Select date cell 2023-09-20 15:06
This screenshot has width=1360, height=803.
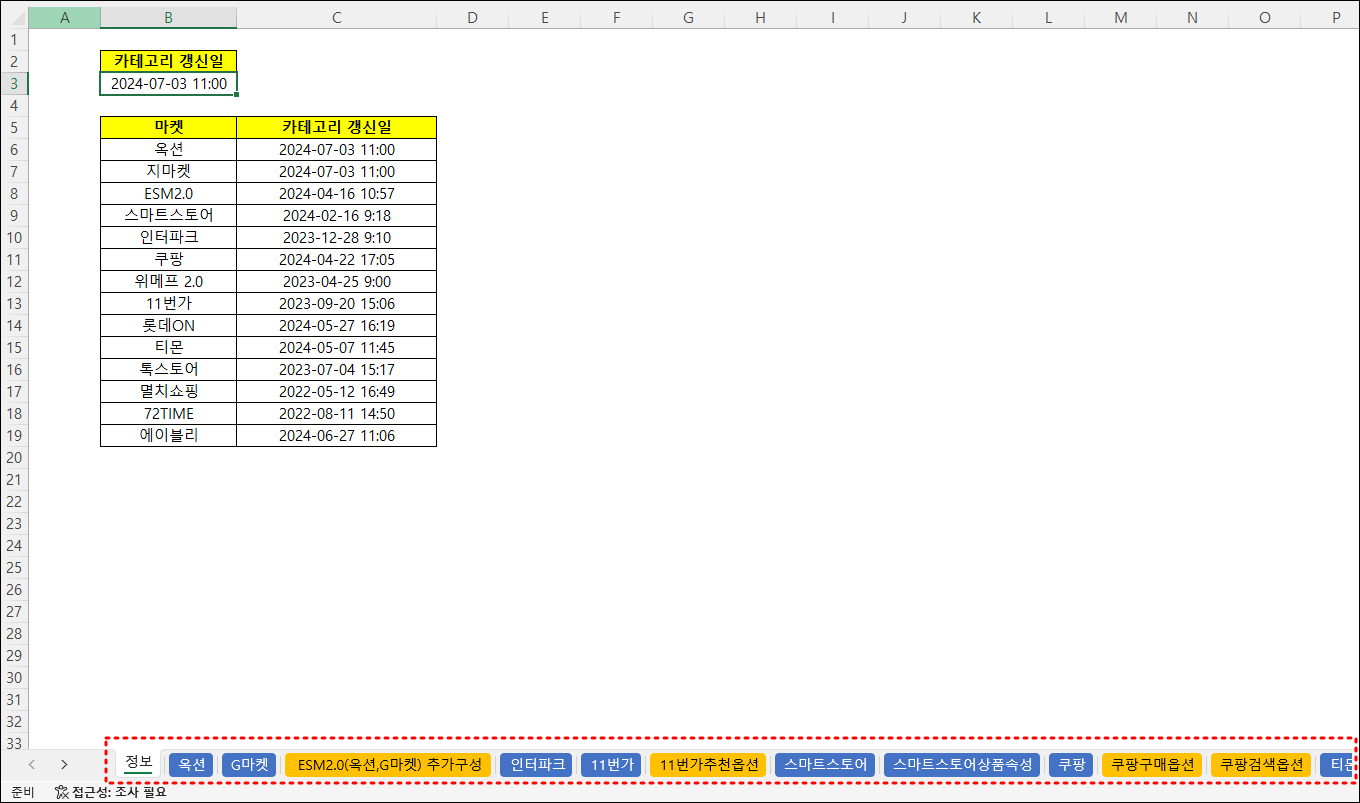click(336, 303)
